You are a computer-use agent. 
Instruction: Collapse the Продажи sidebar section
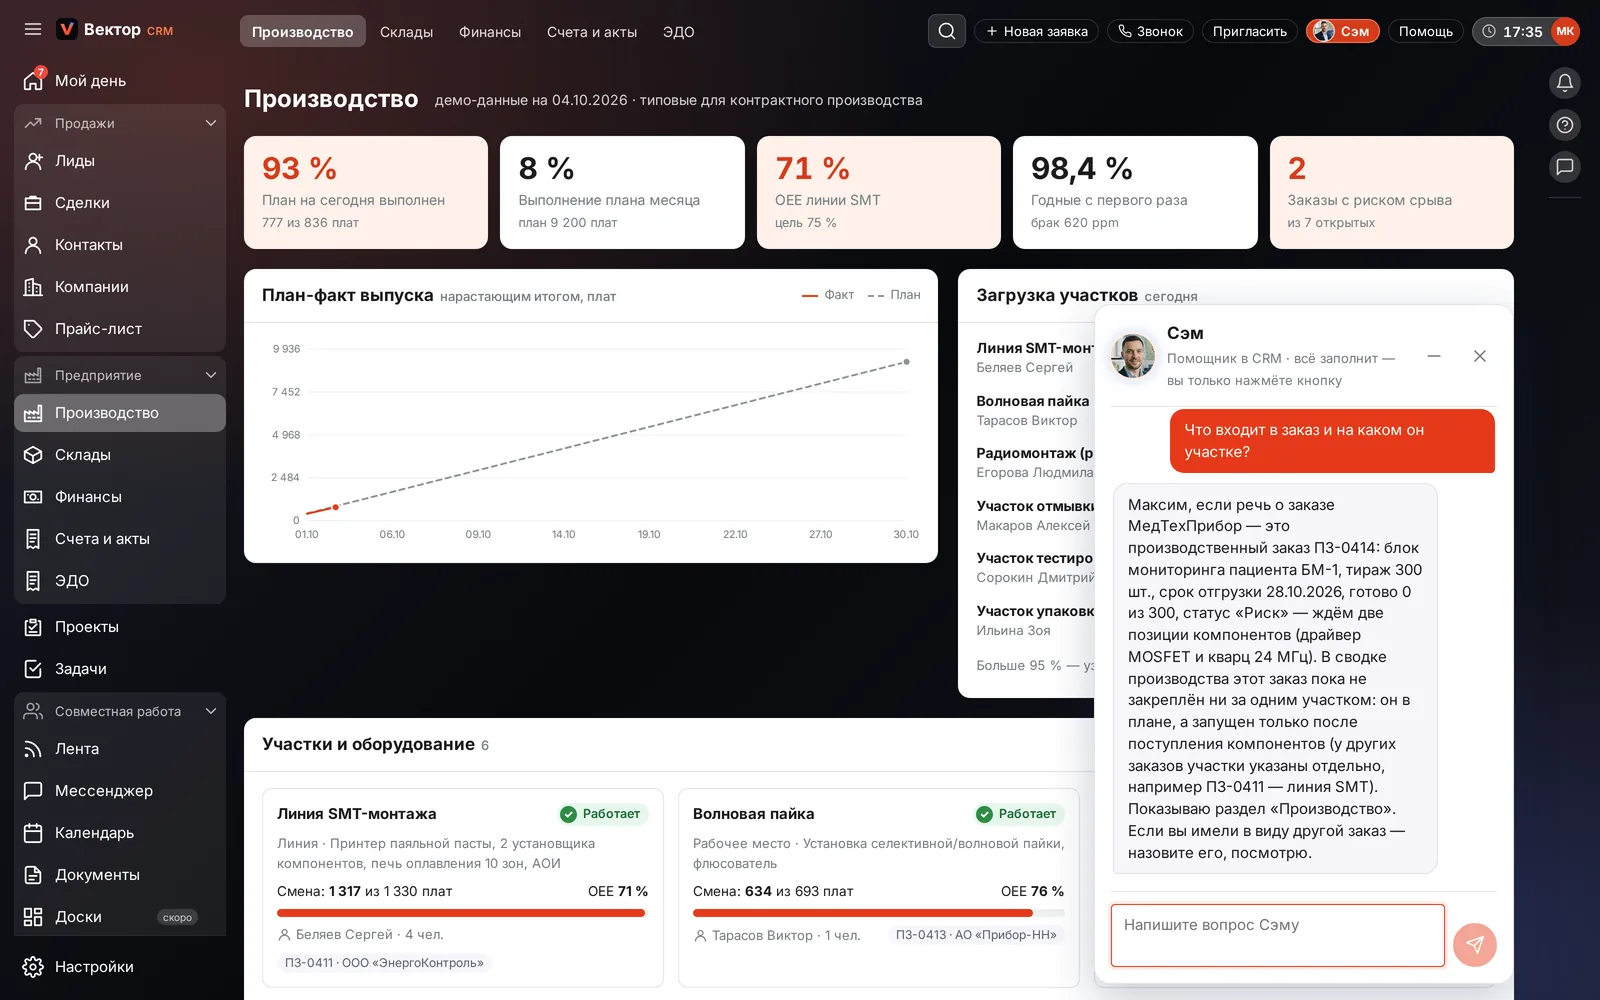point(211,123)
